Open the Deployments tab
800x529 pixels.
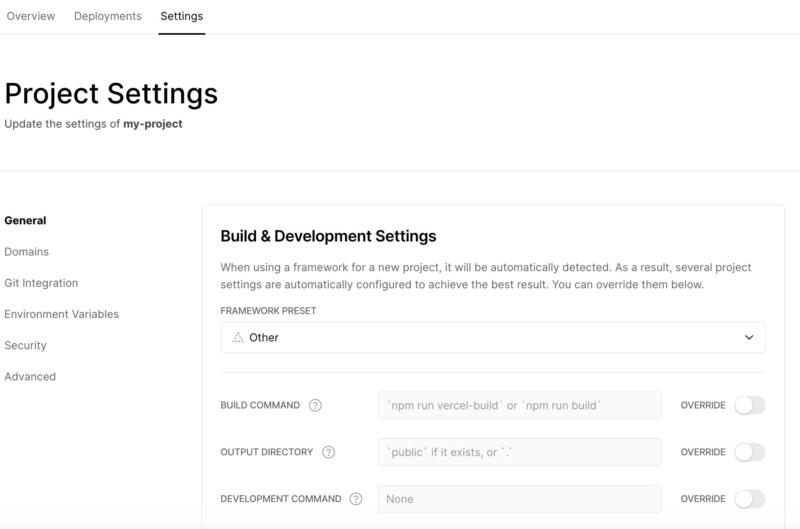point(108,16)
